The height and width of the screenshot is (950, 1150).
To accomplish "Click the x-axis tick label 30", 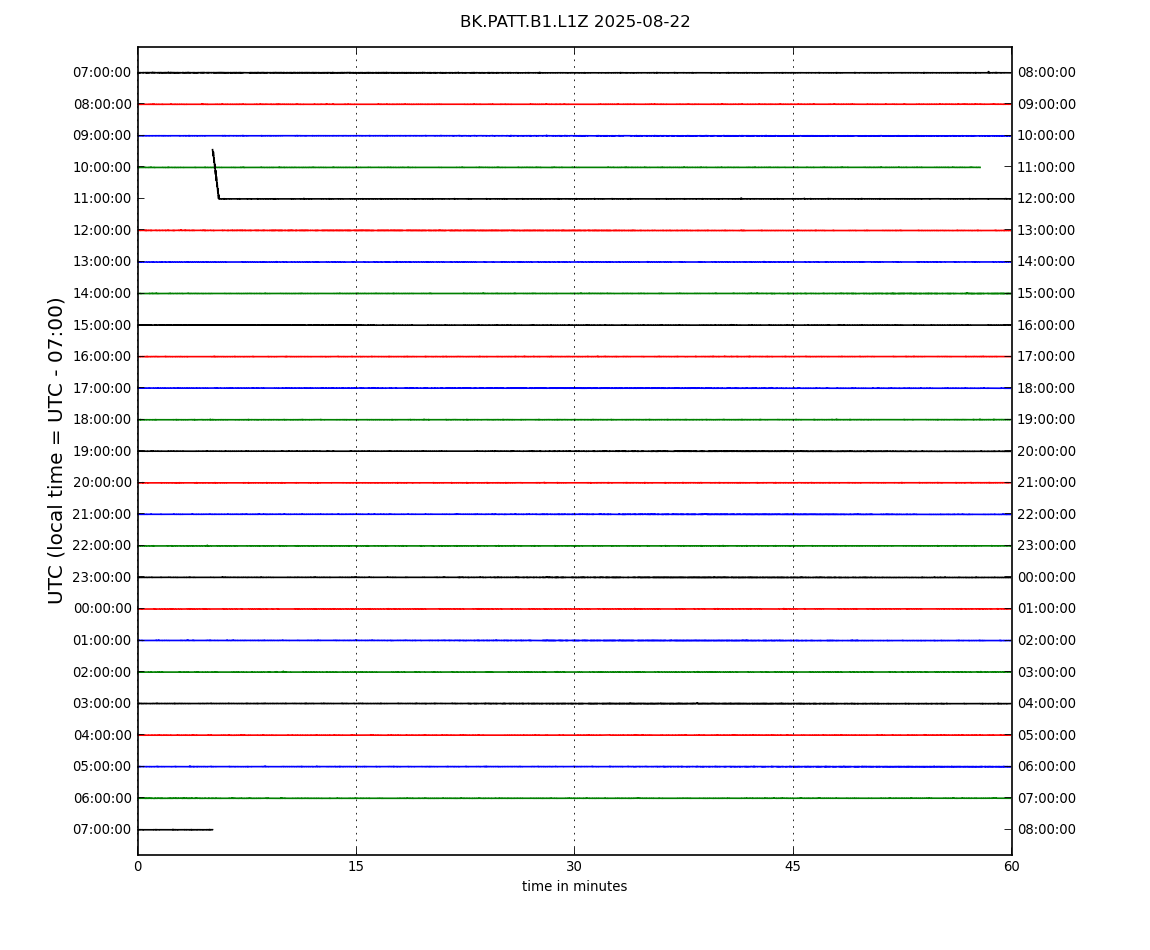I will (x=574, y=866).
